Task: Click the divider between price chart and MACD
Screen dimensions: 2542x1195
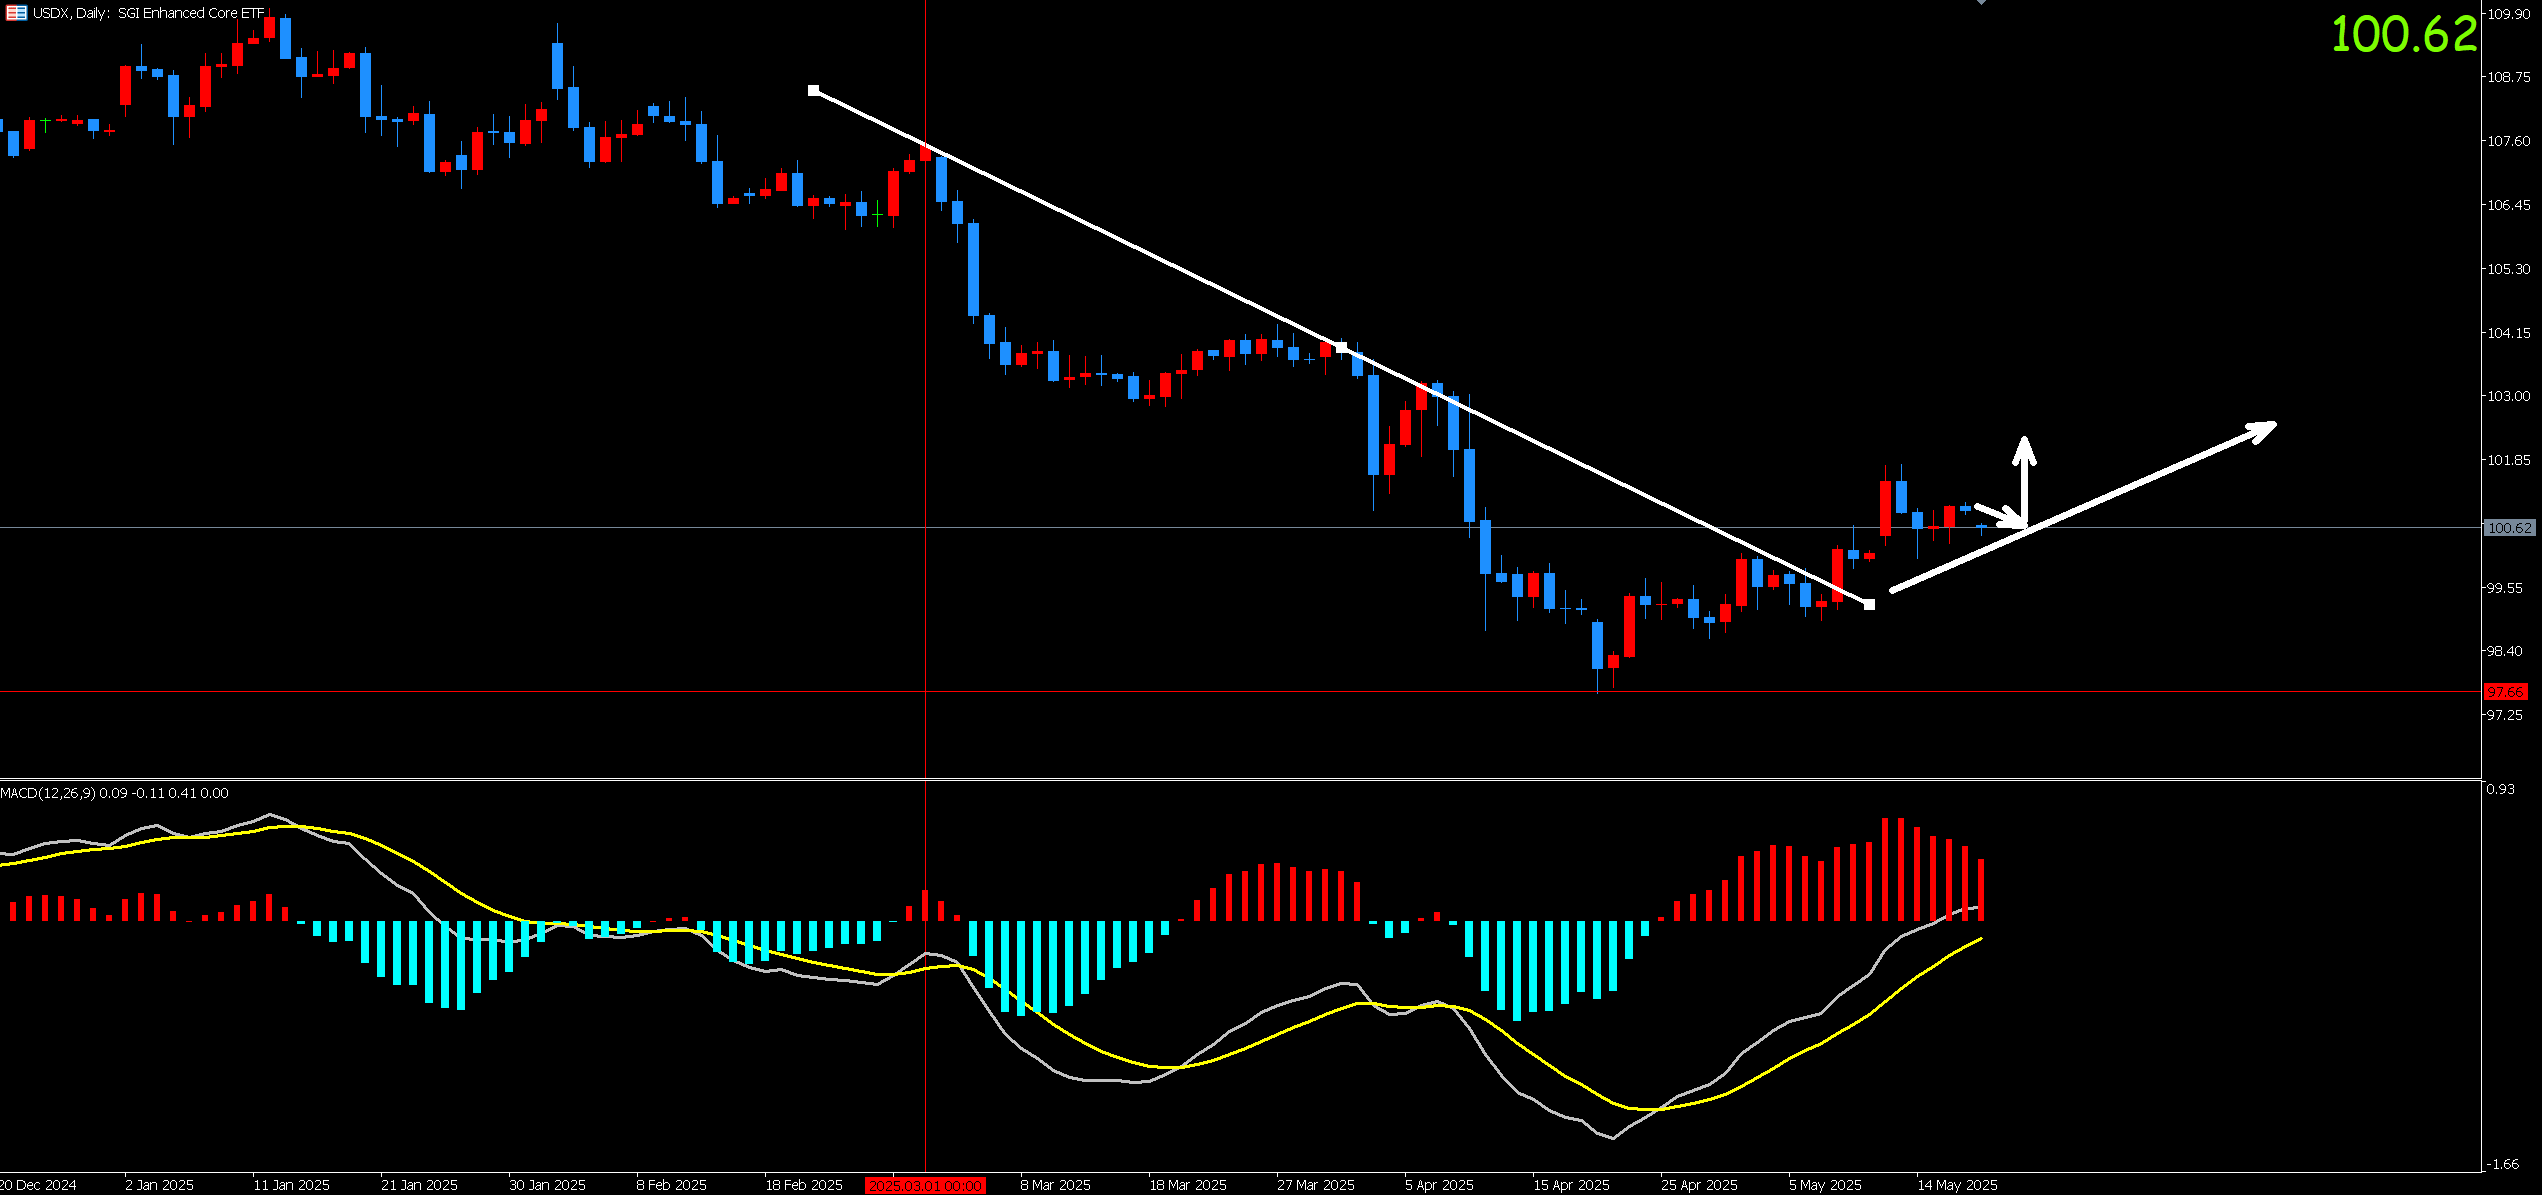Action: pos(1240,779)
